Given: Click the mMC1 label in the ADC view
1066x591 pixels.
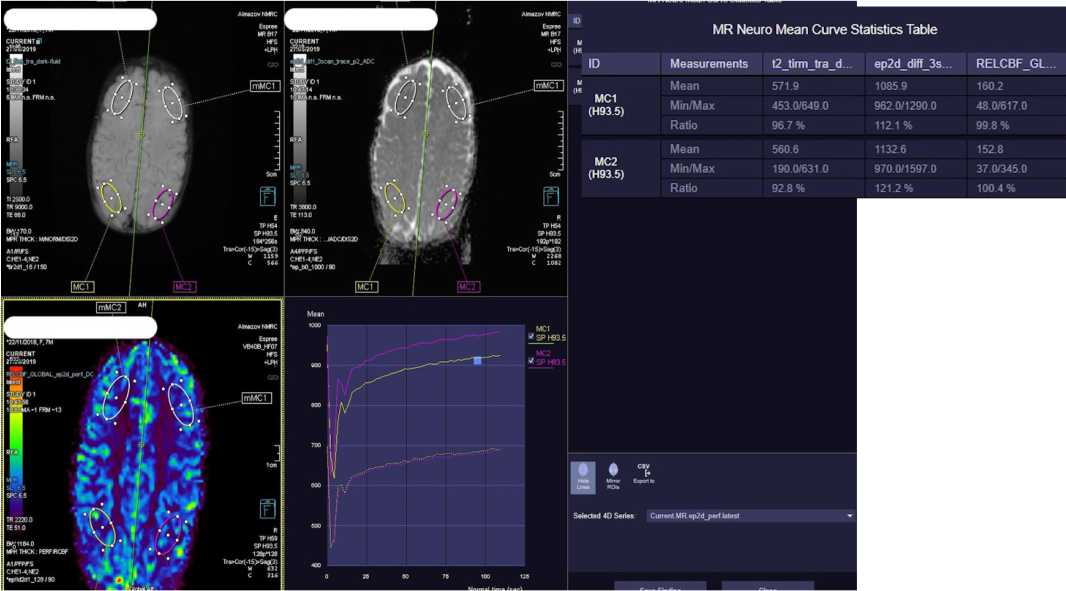Looking at the screenshot, I should point(548,86).
